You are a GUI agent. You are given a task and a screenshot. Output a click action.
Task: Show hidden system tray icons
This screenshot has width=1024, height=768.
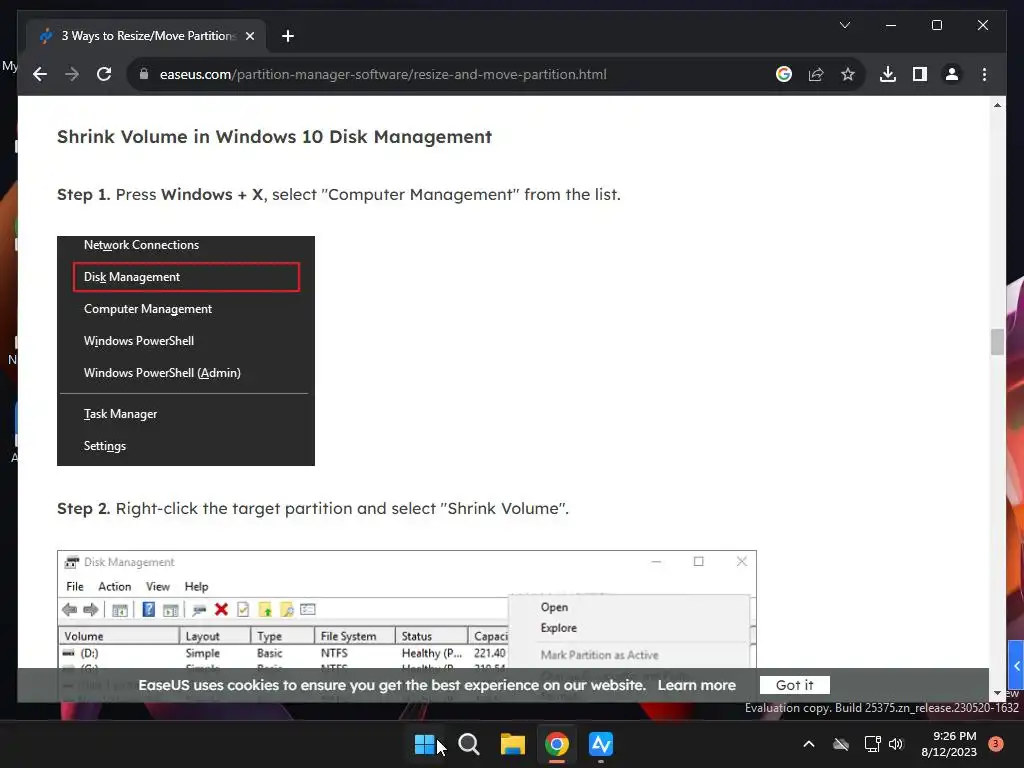click(808, 744)
